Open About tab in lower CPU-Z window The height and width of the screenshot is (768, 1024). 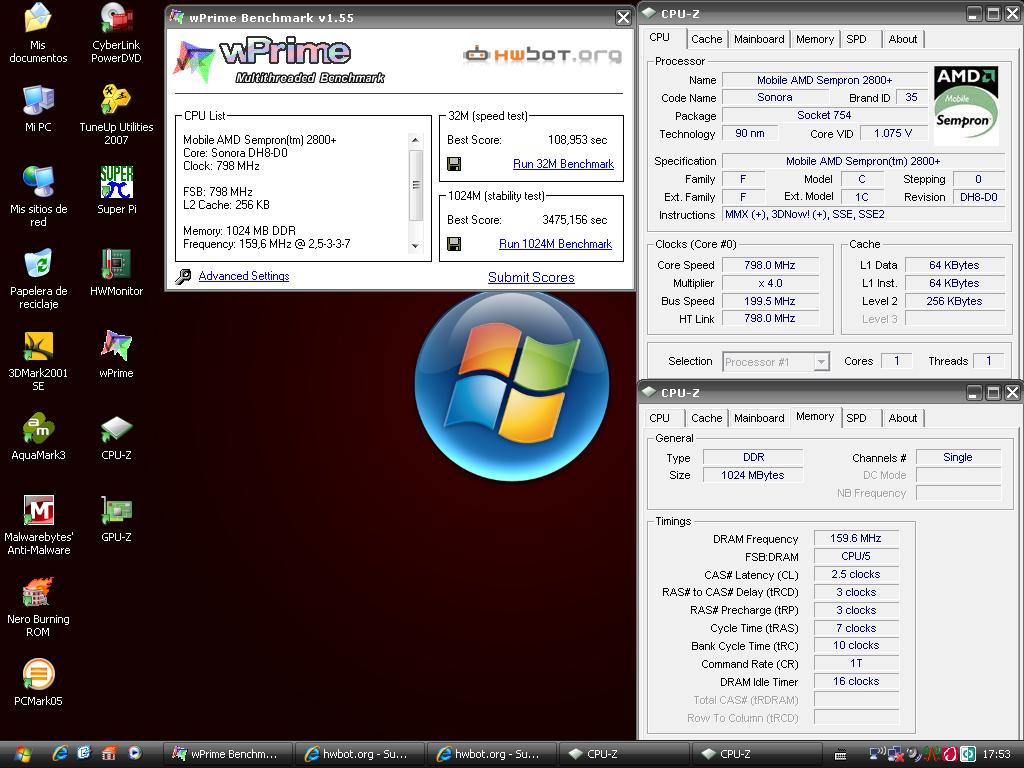(x=903, y=418)
